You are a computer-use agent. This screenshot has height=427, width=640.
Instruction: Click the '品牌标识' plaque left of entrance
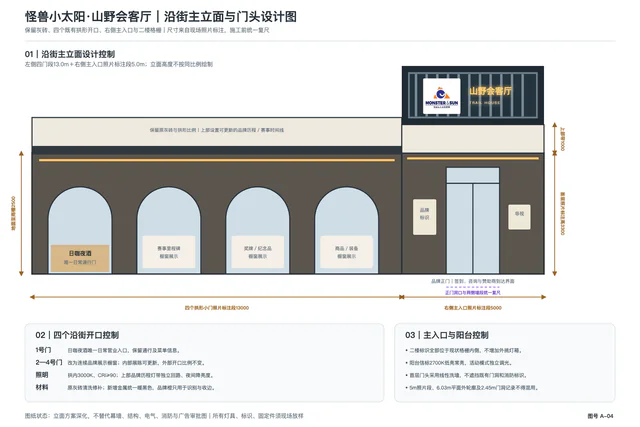click(424, 217)
